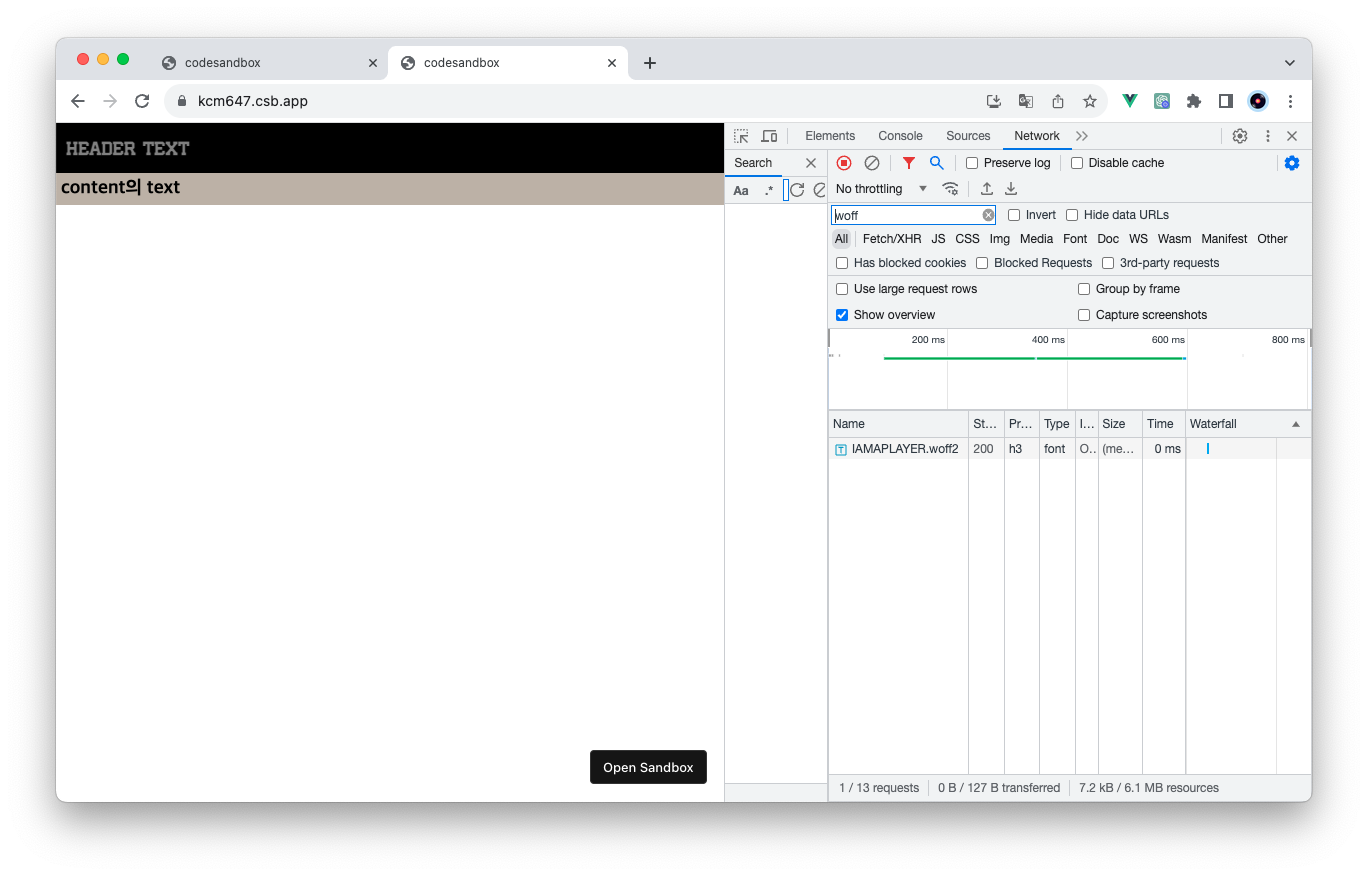Image resolution: width=1368 pixels, height=876 pixels.
Task: Check the Invert filter checkbox
Action: [x=1014, y=215]
